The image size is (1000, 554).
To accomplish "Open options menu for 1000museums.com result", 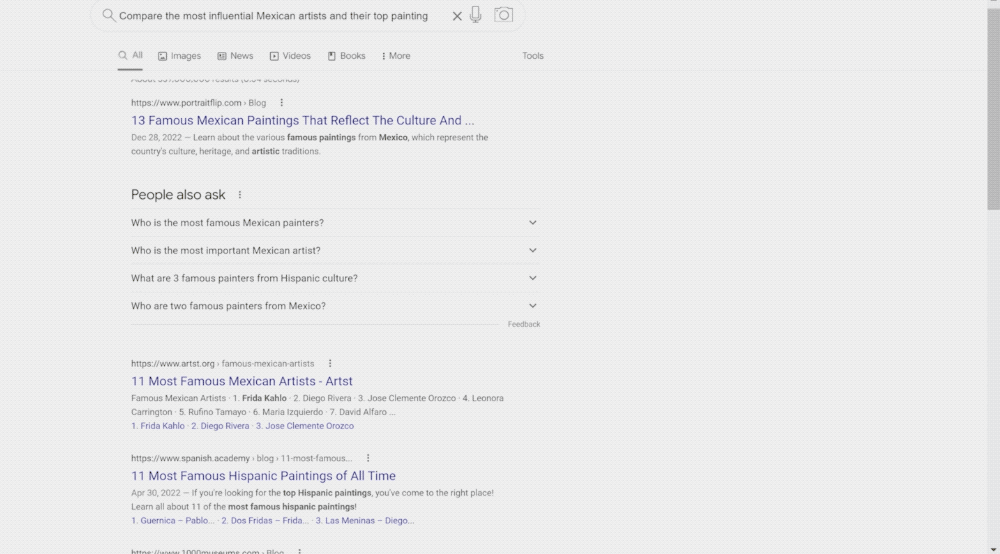I will click(x=299, y=551).
